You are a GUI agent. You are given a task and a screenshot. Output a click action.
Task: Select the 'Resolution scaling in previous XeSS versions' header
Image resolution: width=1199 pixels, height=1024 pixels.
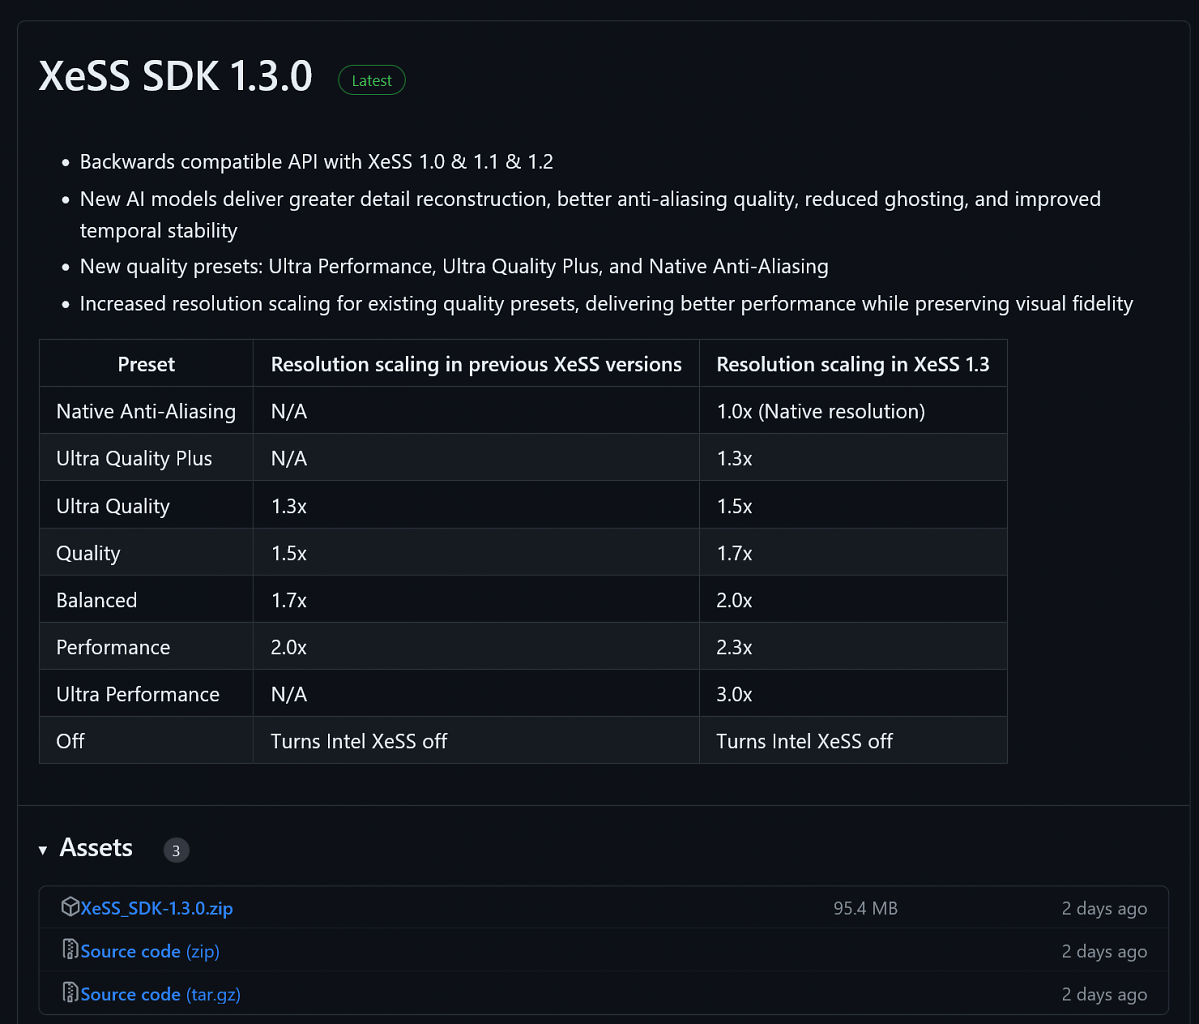476,364
